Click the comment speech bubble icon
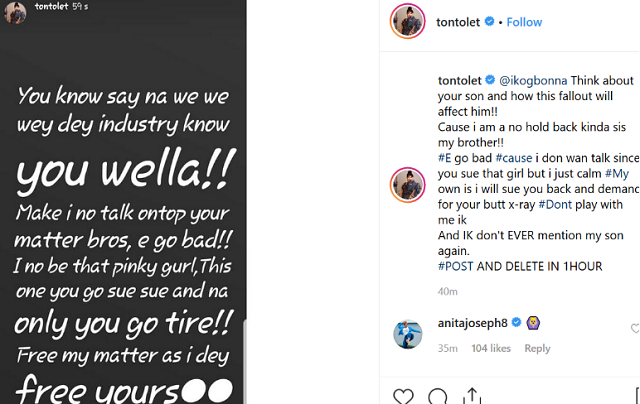The image size is (640, 404). tap(438, 396)
